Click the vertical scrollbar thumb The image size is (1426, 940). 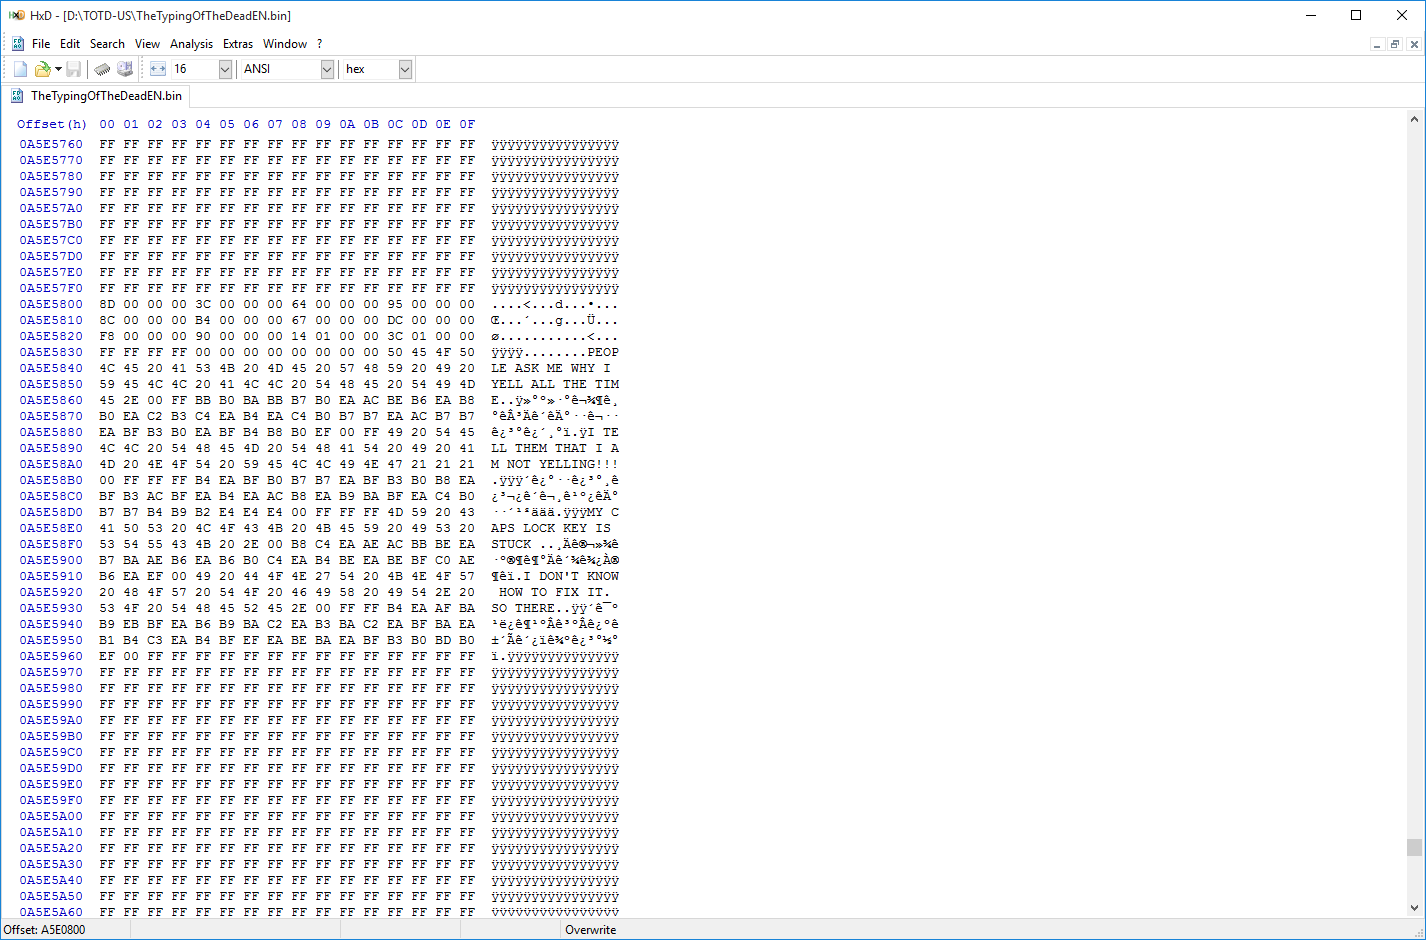pyautogui.click(x=1414, y=847)
